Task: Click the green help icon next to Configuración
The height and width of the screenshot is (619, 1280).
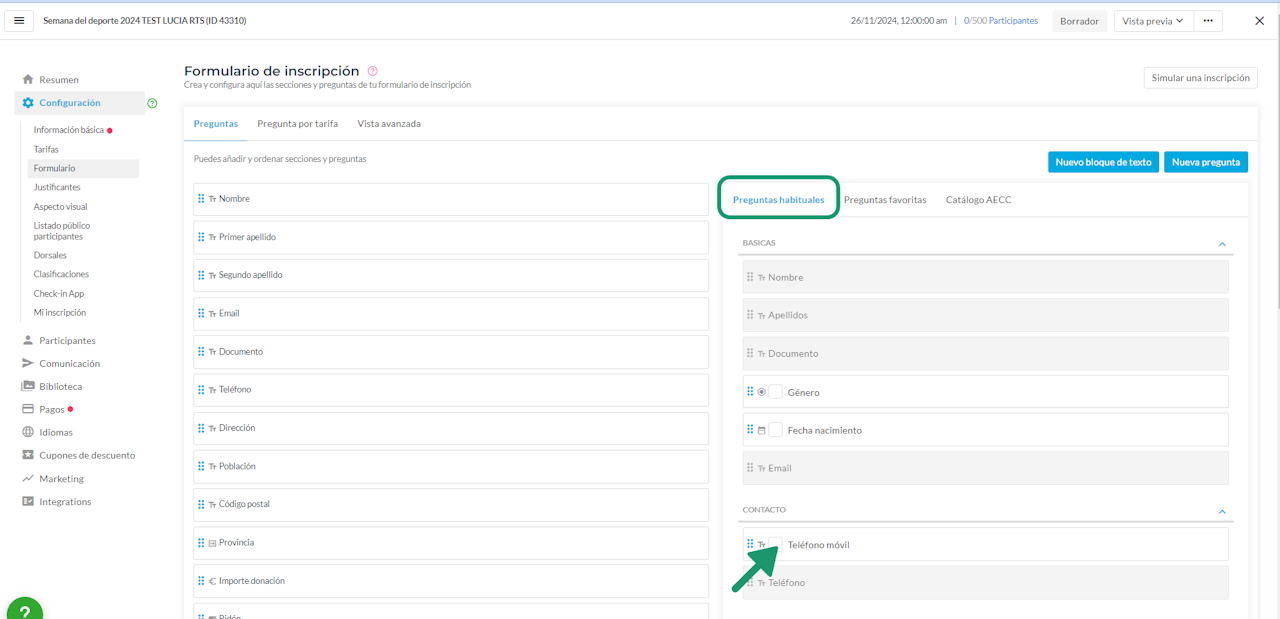Action: click(x=152, y=103)
